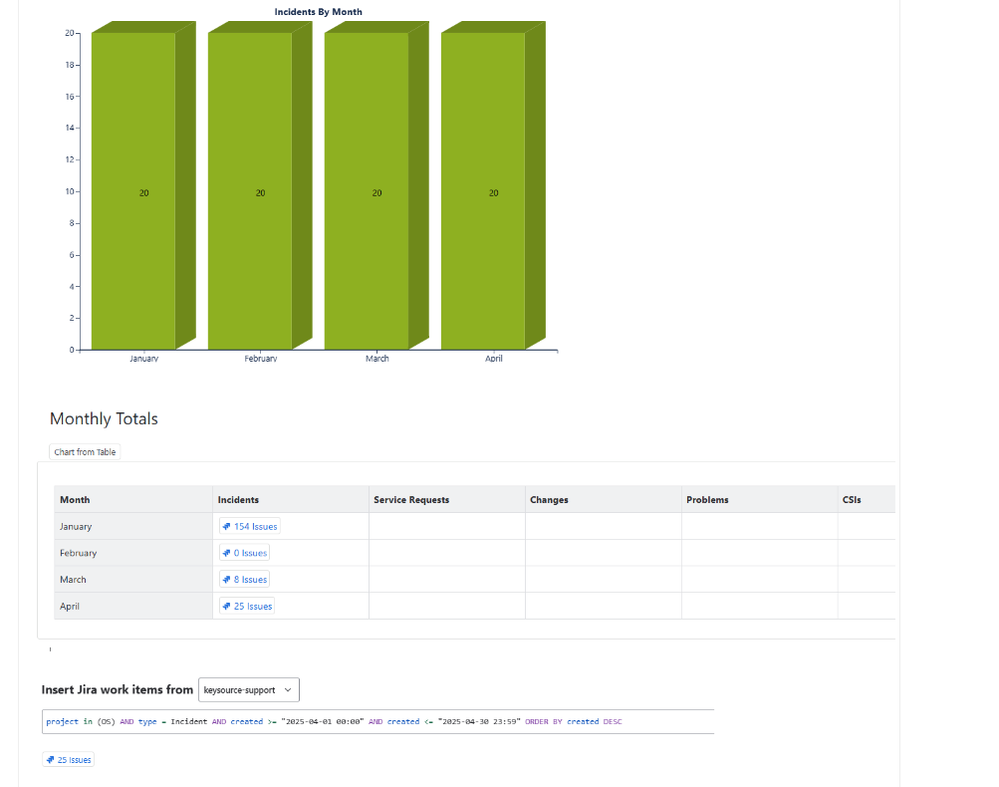The image size is (999, 787).
Task: Click the Monthly Totals heading
Action: (104, 419)
